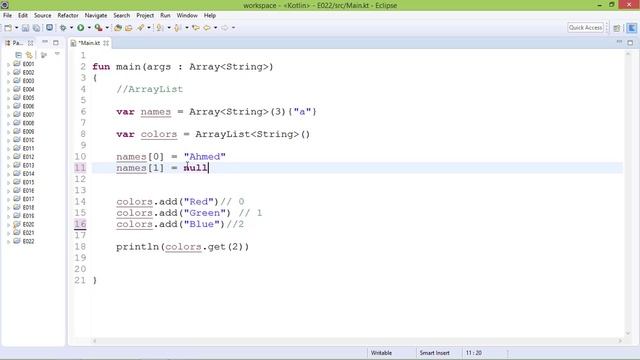The width and height of the screenshot is (640, 360).
Task: Maximize the Package Explorer view
Action: tap(56, 42)
